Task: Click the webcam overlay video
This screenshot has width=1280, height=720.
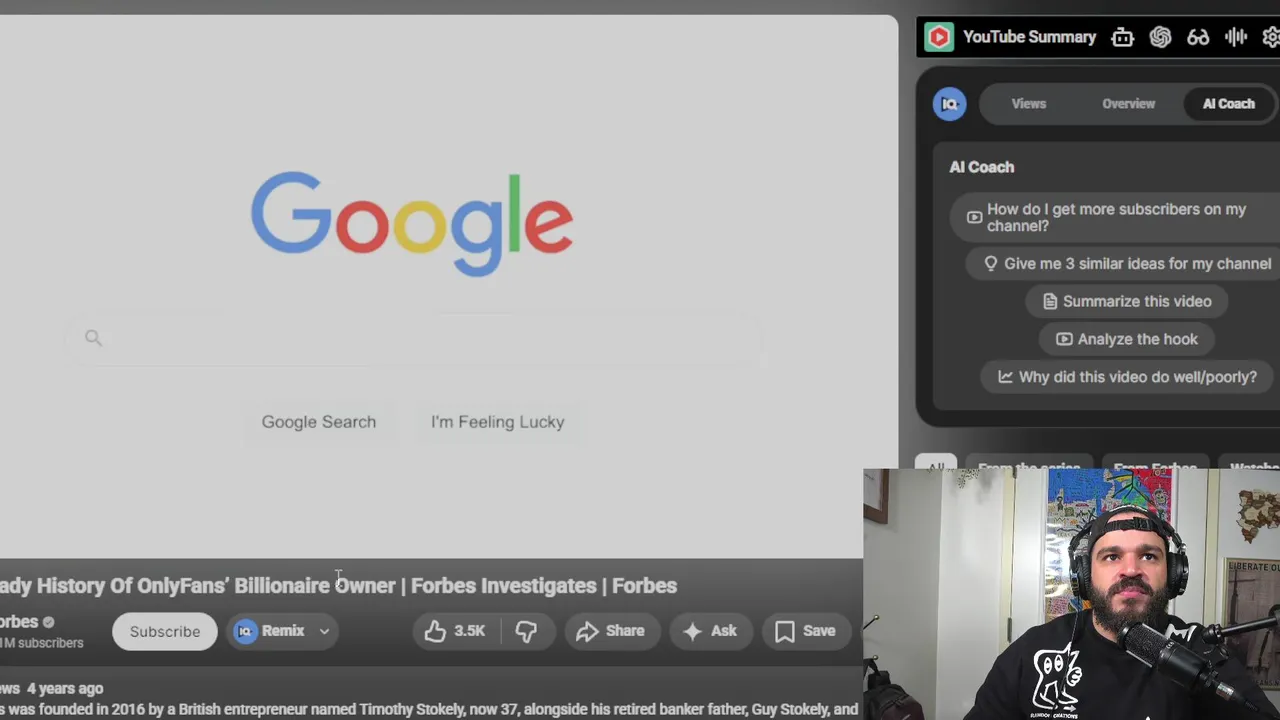Action: 1071,594
